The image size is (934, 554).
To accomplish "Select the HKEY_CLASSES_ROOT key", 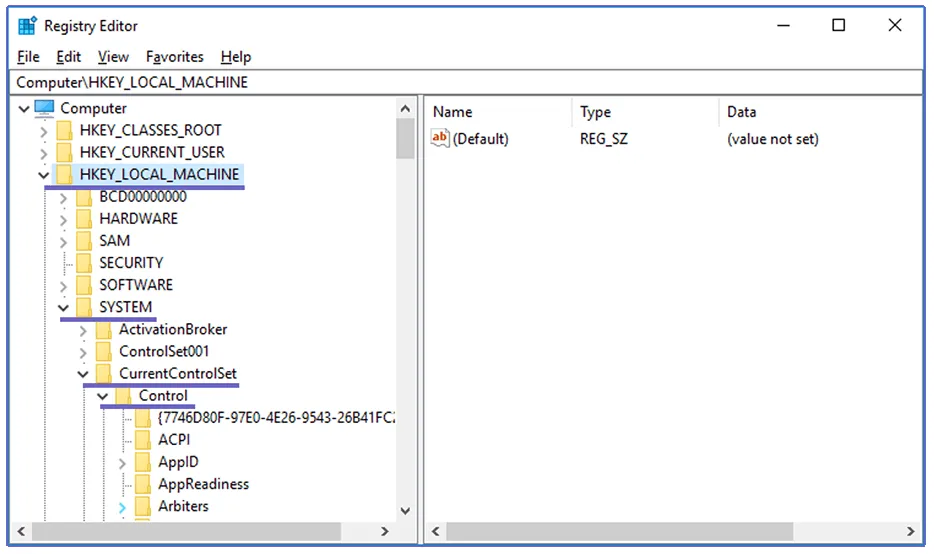I will pyautogui.click(x=151, y=130).
